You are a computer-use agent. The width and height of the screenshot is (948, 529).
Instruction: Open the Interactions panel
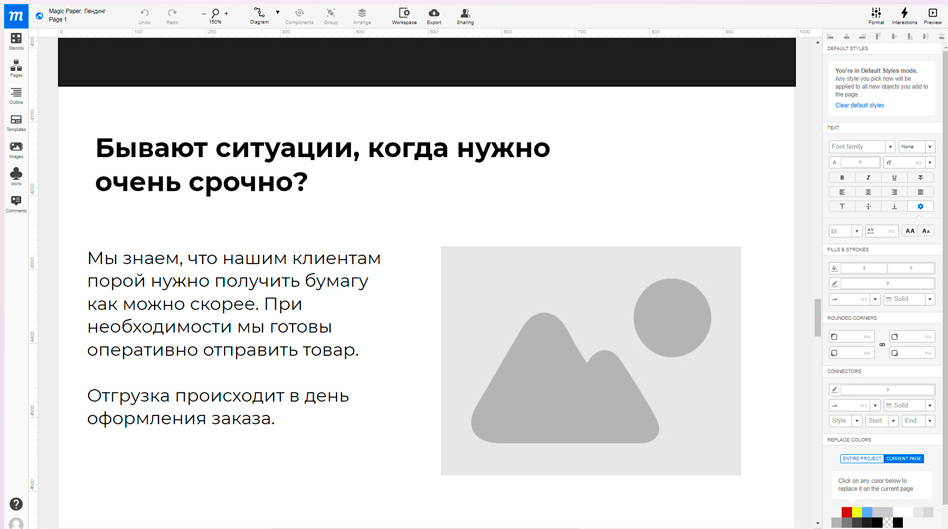coord(904,14)
